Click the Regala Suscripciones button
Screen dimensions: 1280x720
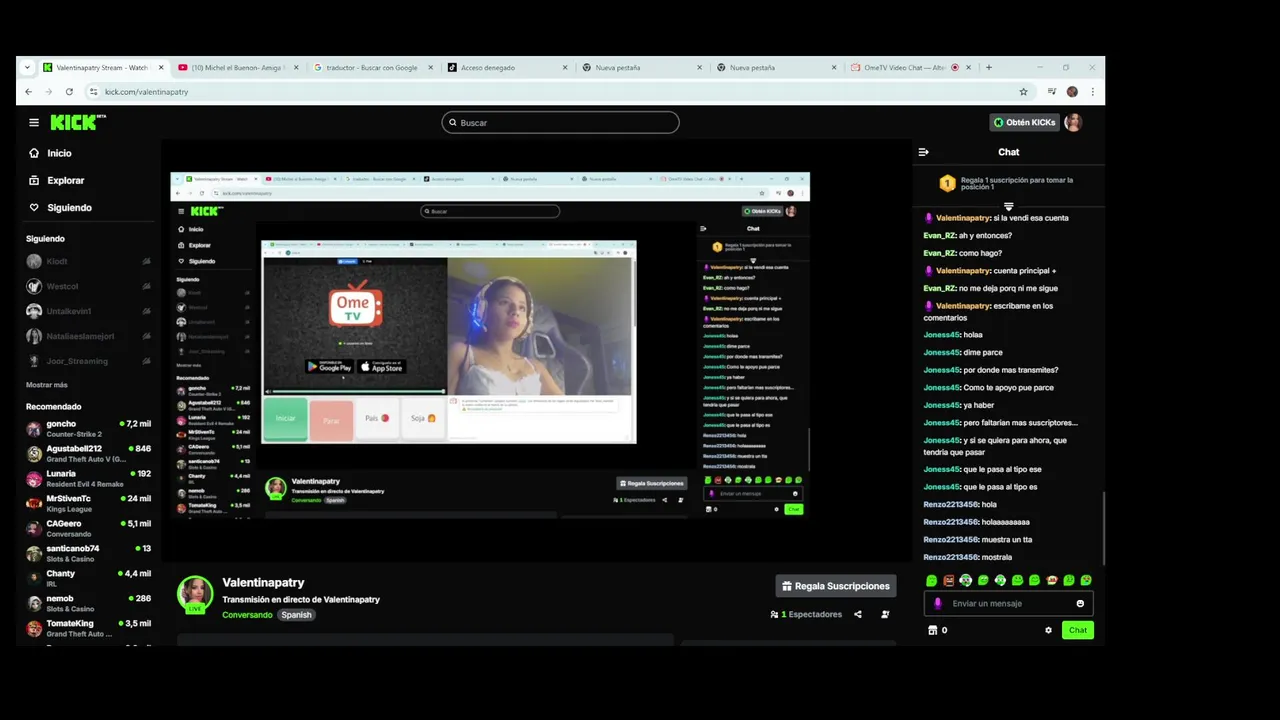(x=836, y=586)
